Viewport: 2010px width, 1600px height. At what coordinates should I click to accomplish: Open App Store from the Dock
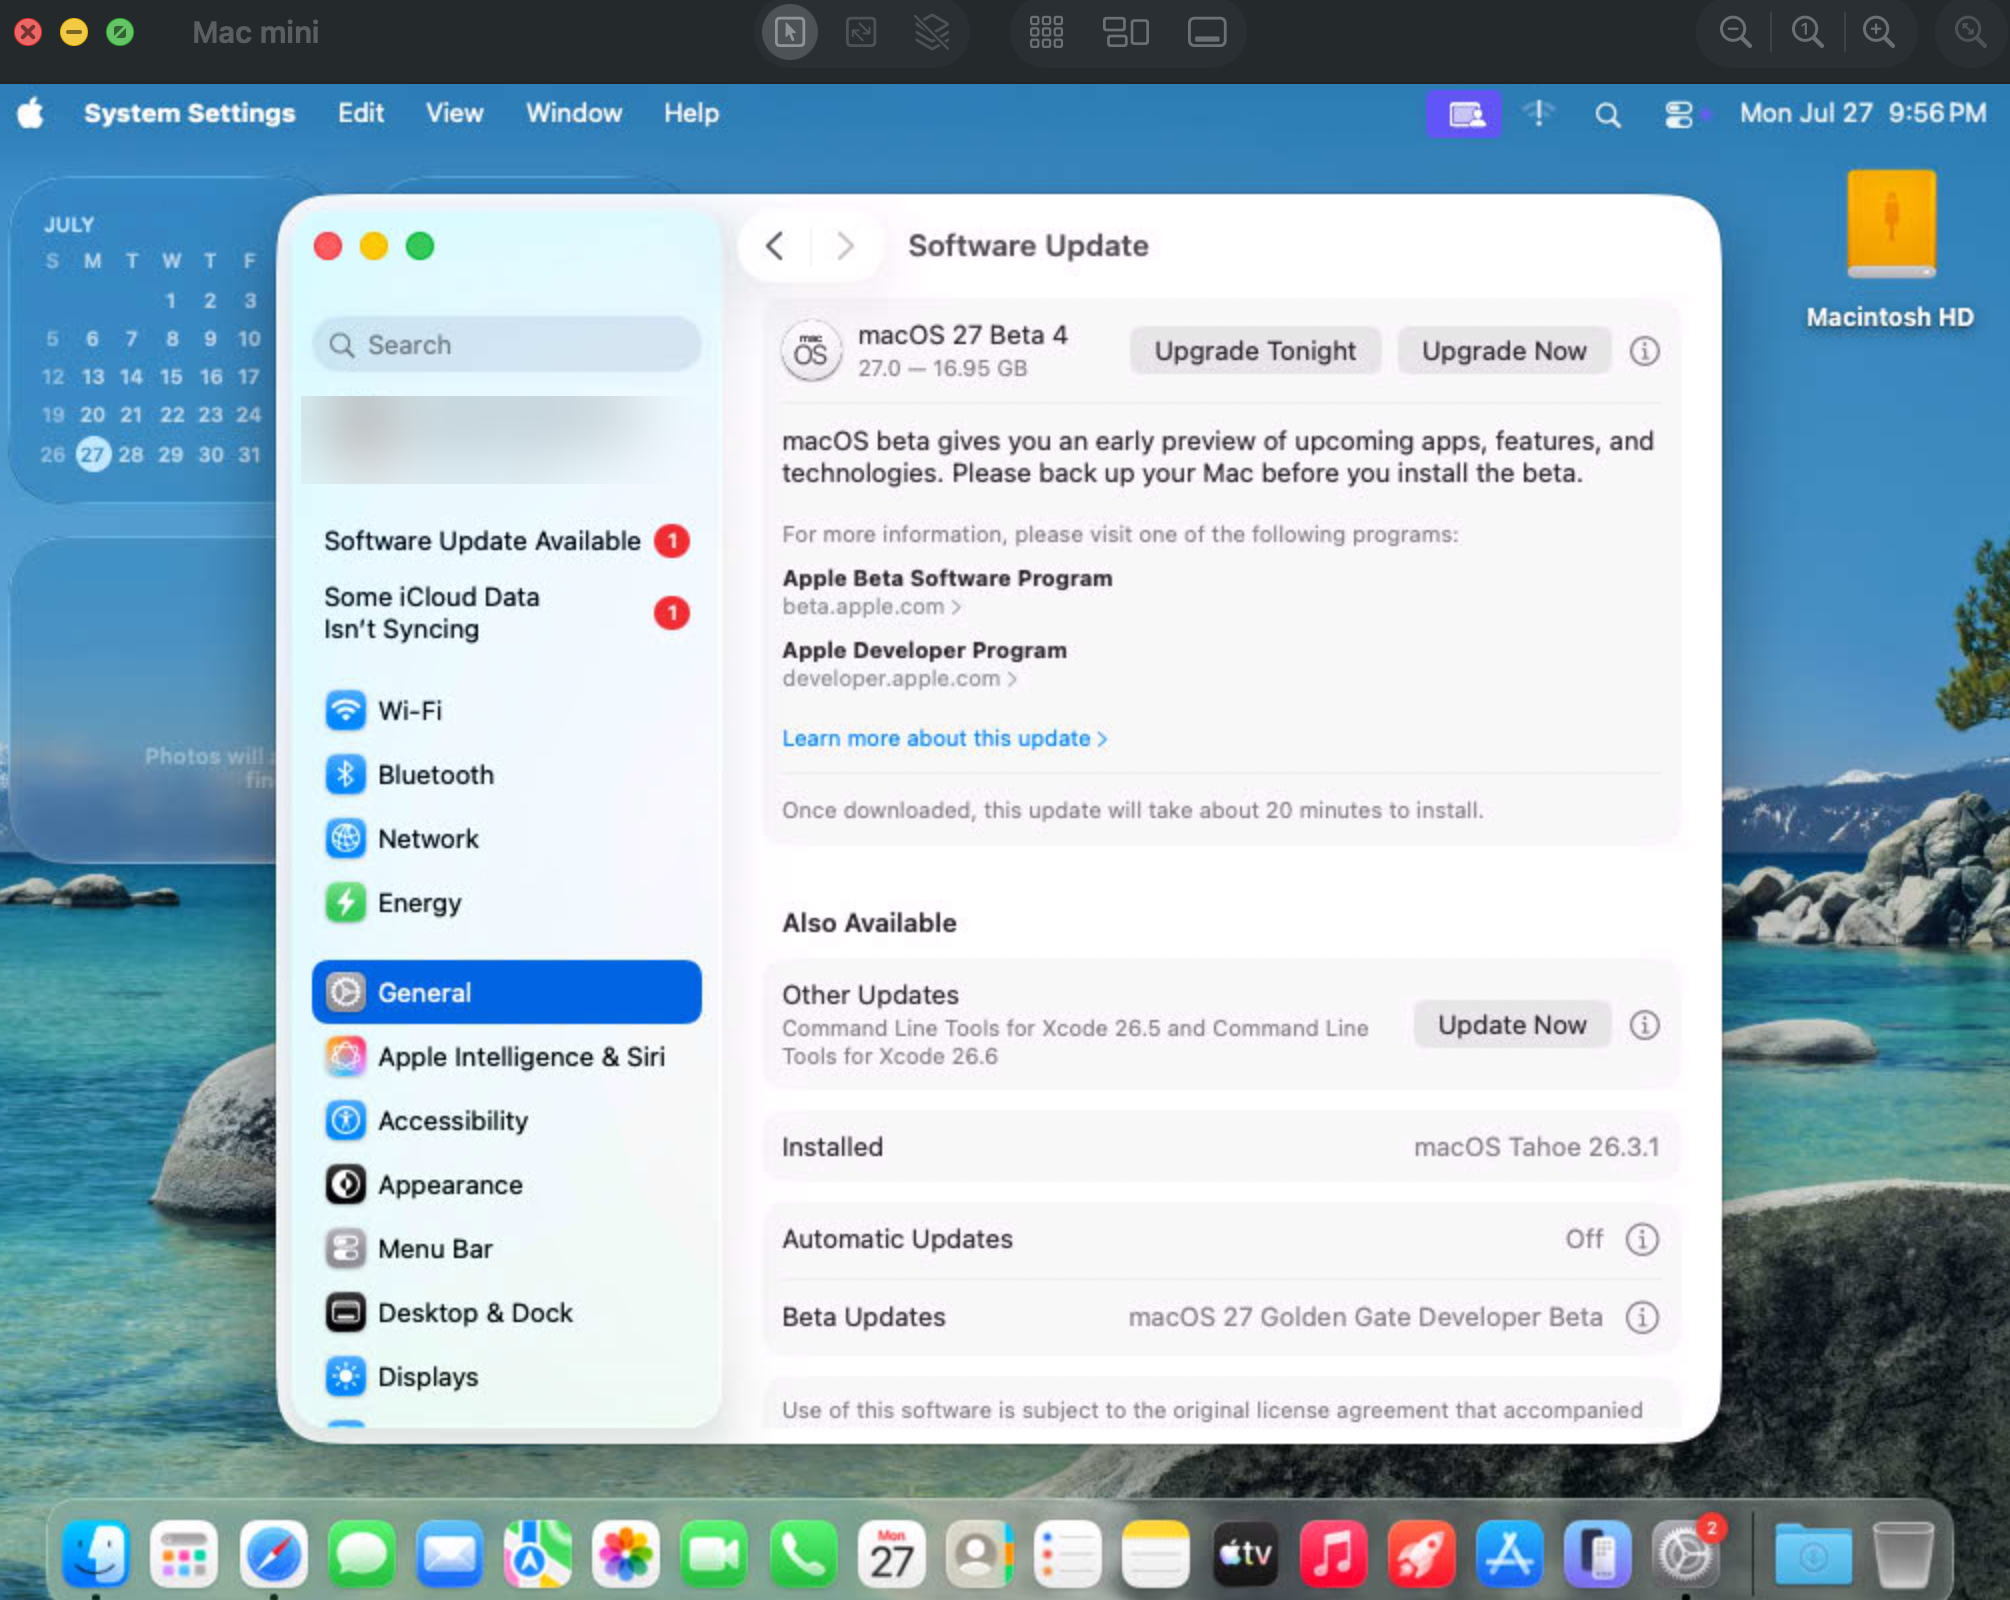pos(1509,1554)
